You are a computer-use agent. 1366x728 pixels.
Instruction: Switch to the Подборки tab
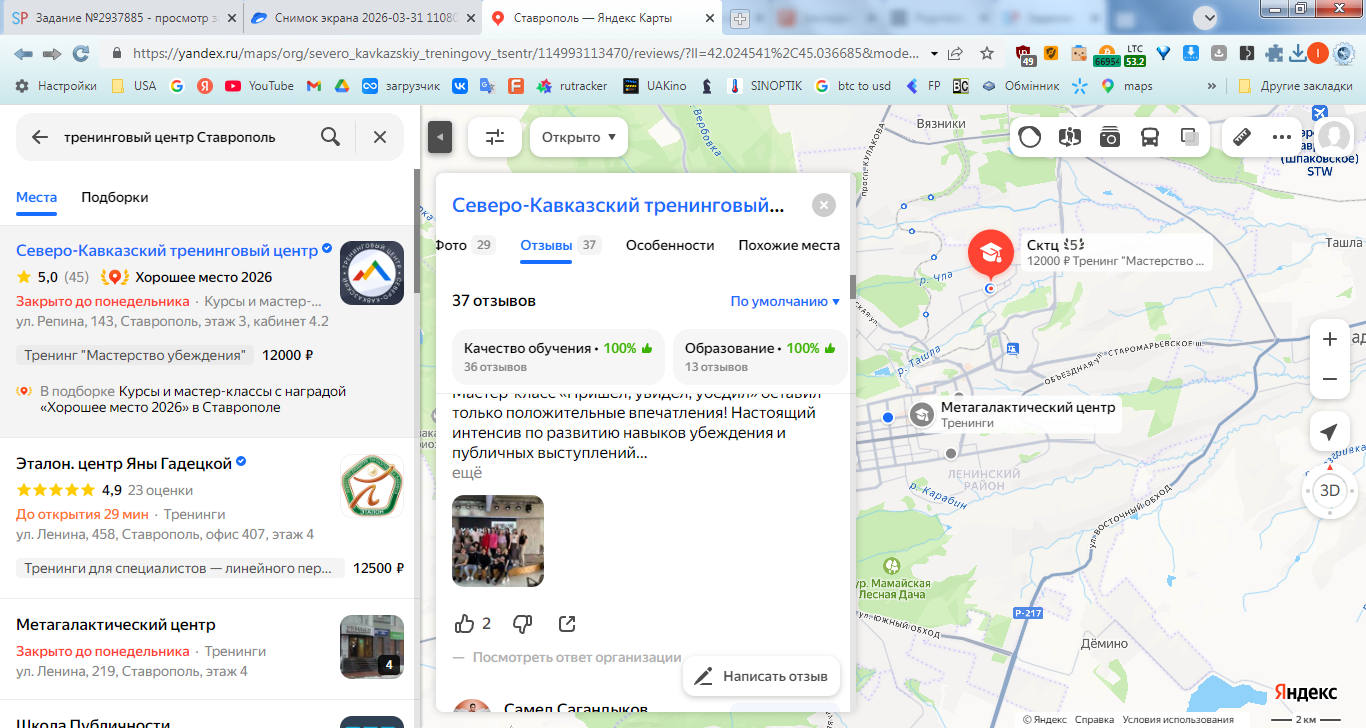point(115,197)
